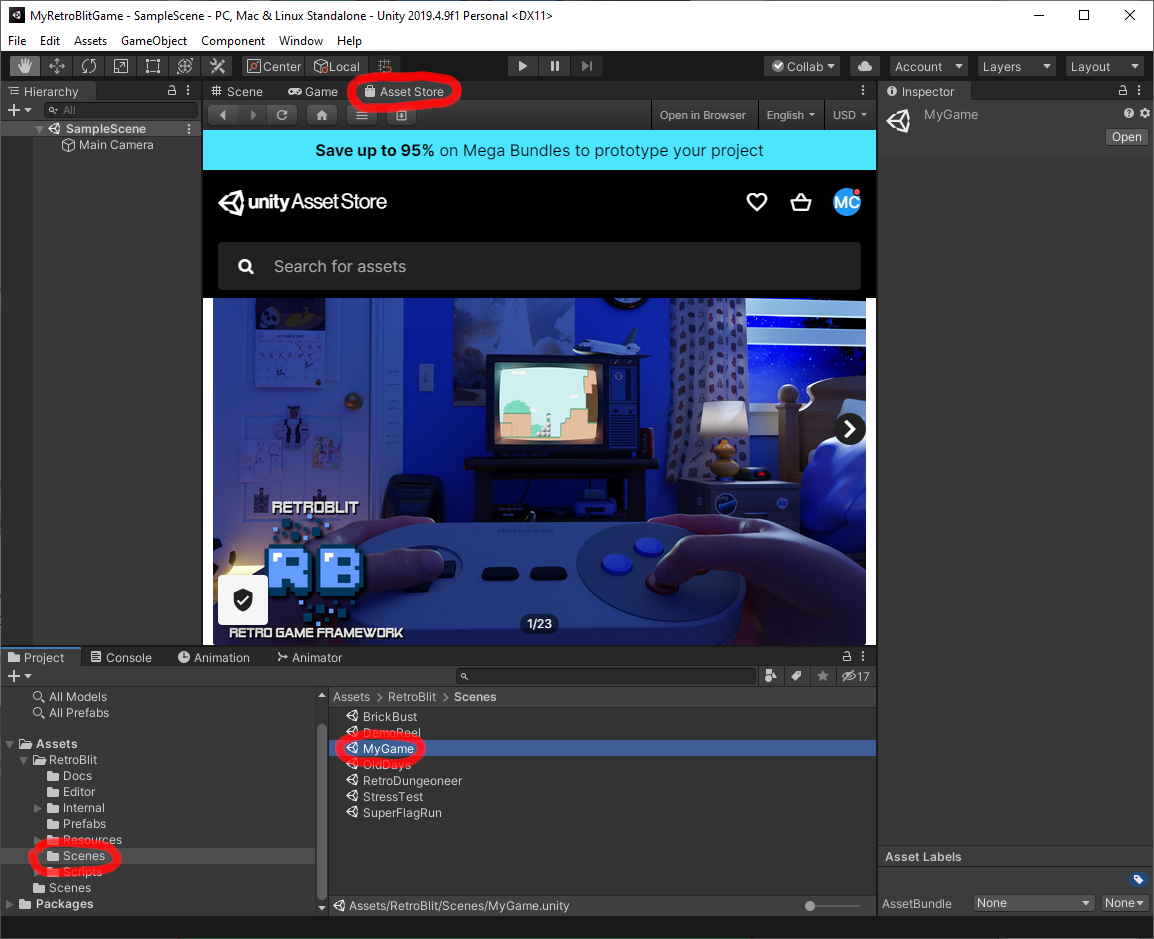
Task: Open the GameObject menu
Action: 154,40
